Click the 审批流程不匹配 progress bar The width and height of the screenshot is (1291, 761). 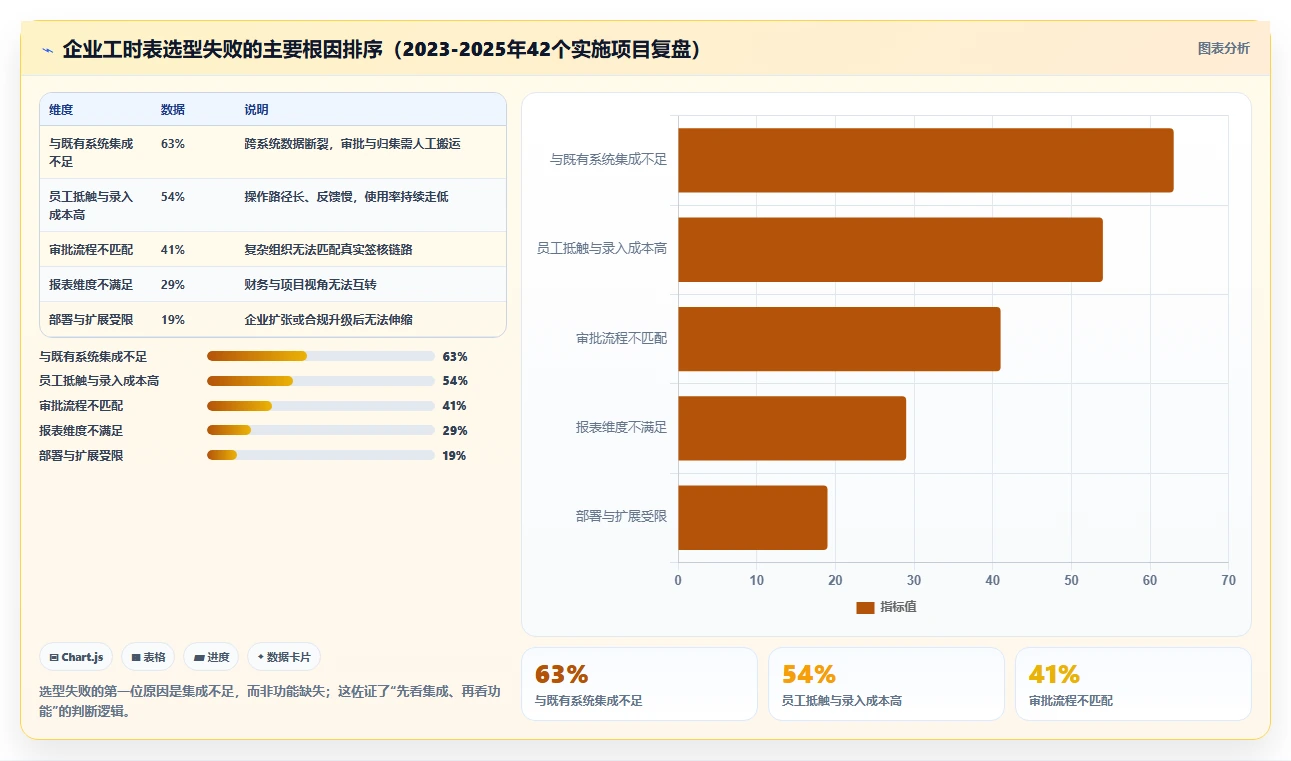320,406
